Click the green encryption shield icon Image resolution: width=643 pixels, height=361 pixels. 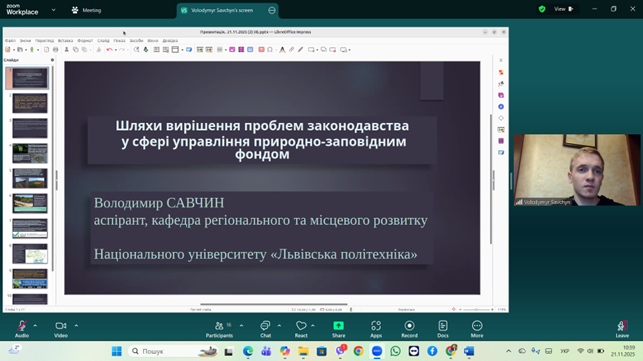click(x=542, y=9)
